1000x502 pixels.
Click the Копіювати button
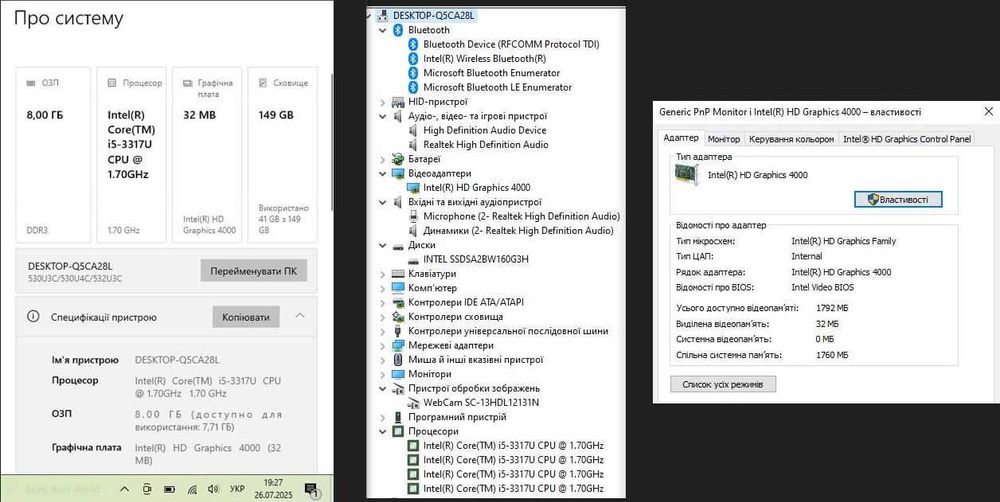coord(246,317)
